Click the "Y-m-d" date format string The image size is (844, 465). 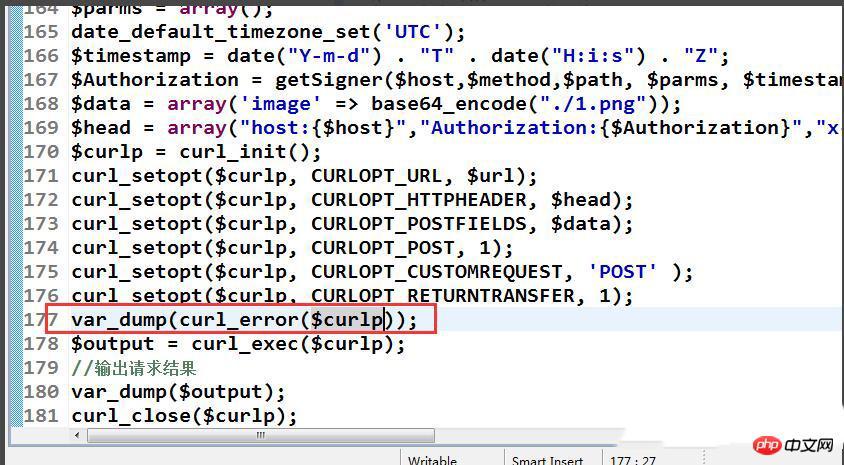[x=329, y=55]
